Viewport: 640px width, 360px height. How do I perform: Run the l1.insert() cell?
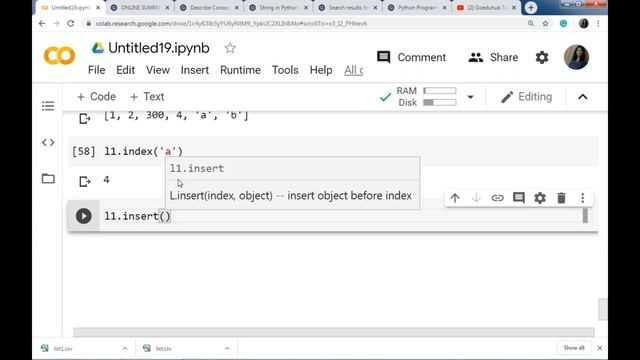[84, 216]
